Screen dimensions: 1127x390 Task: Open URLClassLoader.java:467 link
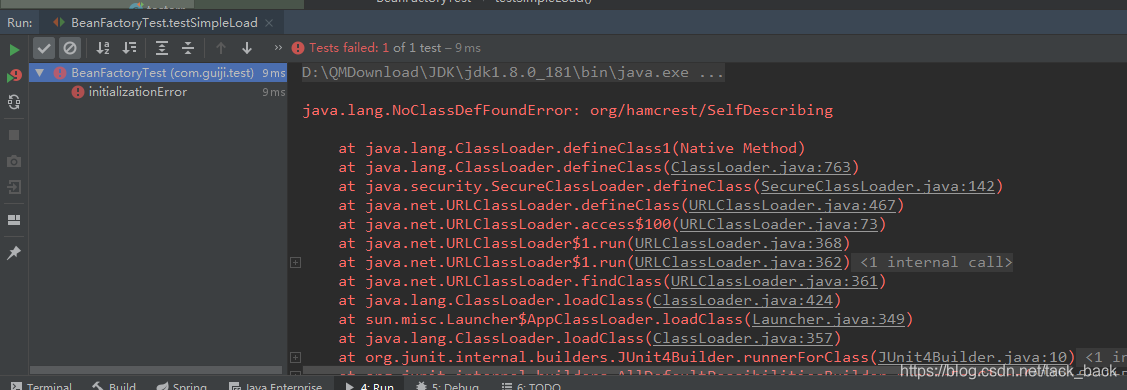(x=793, y=205)
